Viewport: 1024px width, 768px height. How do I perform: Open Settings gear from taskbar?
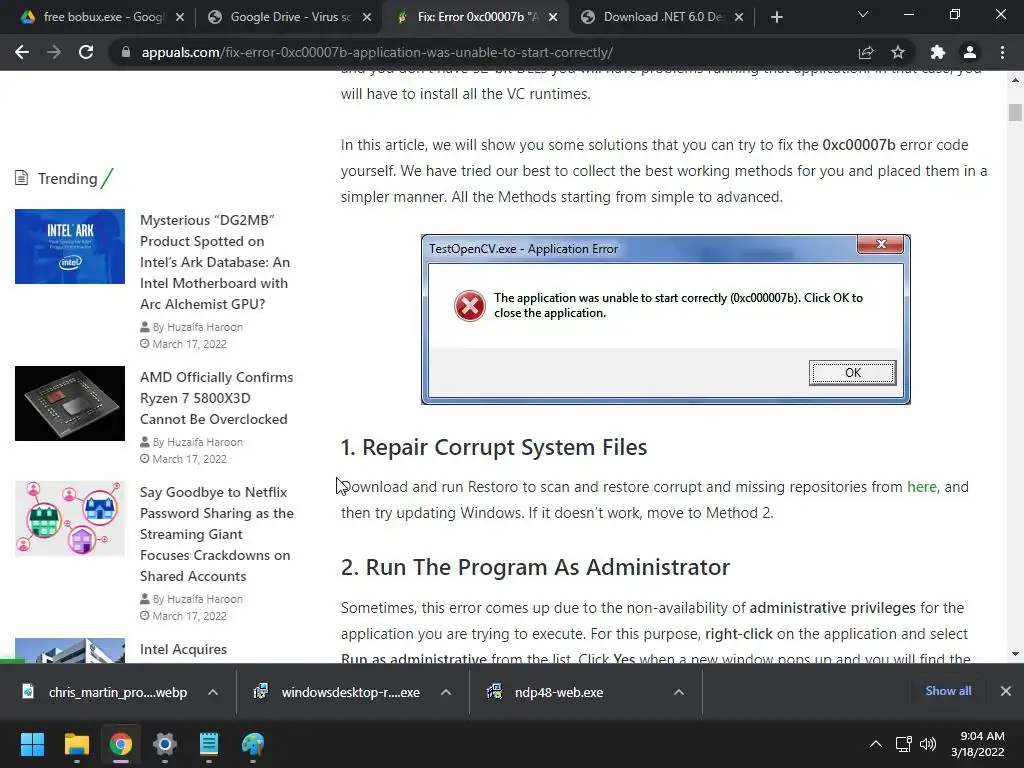coord(165,744)
